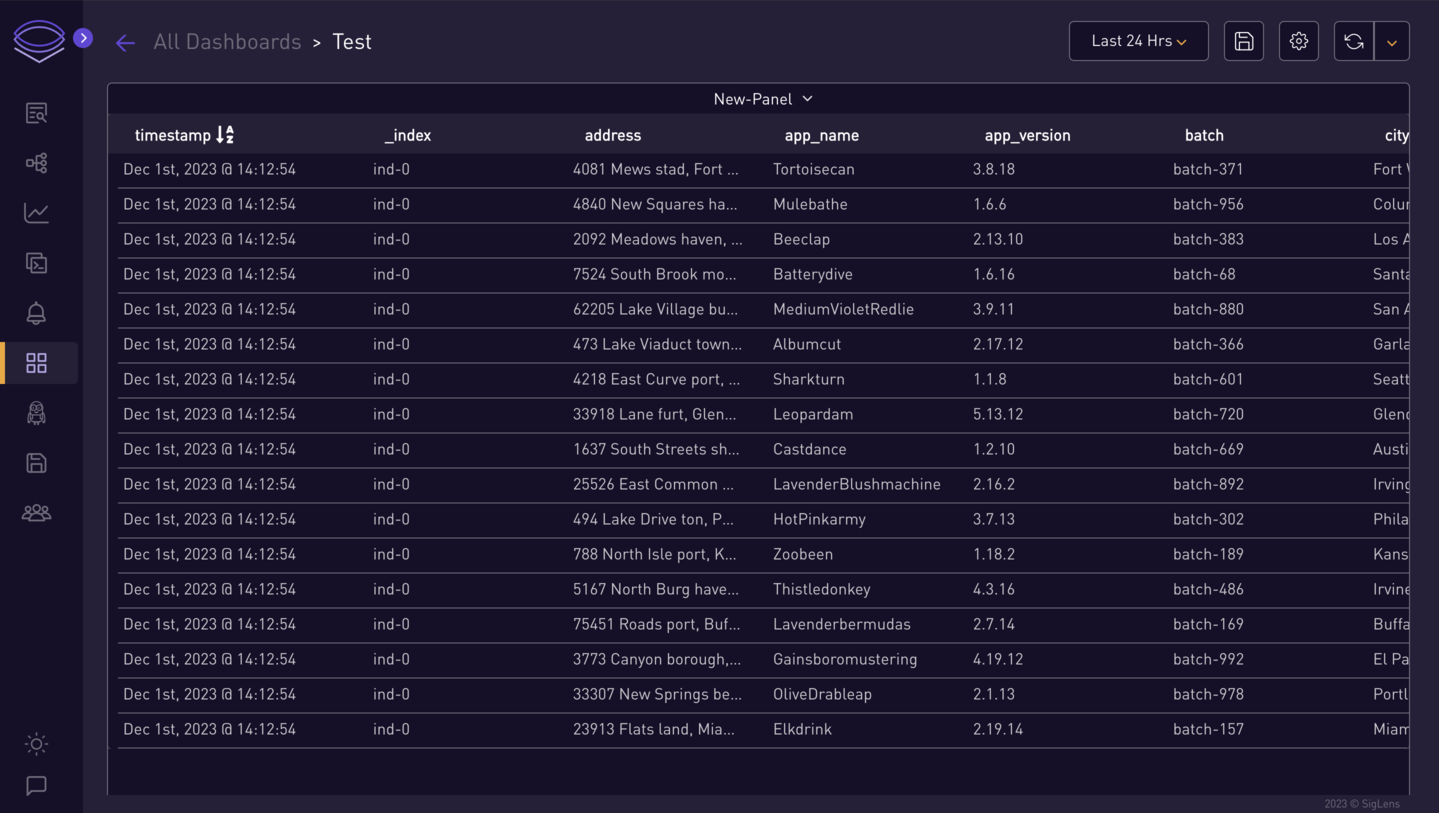Click batch-157 cell

point(1208,729)
